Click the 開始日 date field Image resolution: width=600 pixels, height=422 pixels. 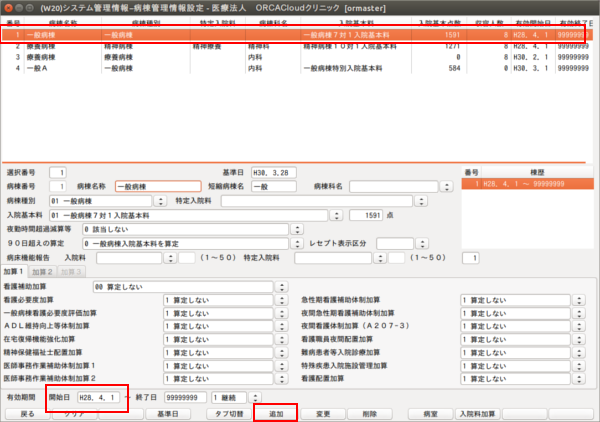pyautogui.click(x=101, y=397)
